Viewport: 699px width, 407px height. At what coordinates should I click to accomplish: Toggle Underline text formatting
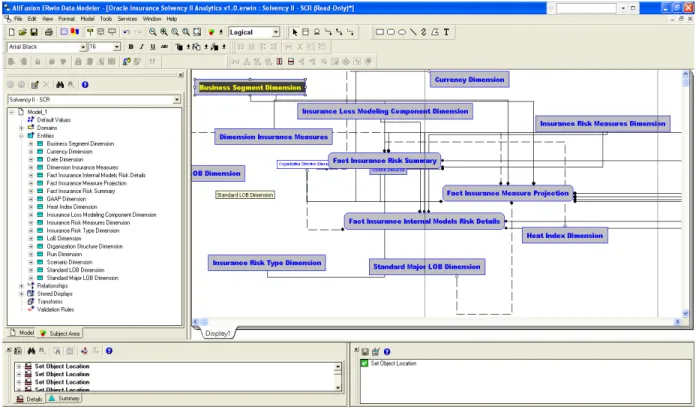pyautogui.click(x=153, y=47)
